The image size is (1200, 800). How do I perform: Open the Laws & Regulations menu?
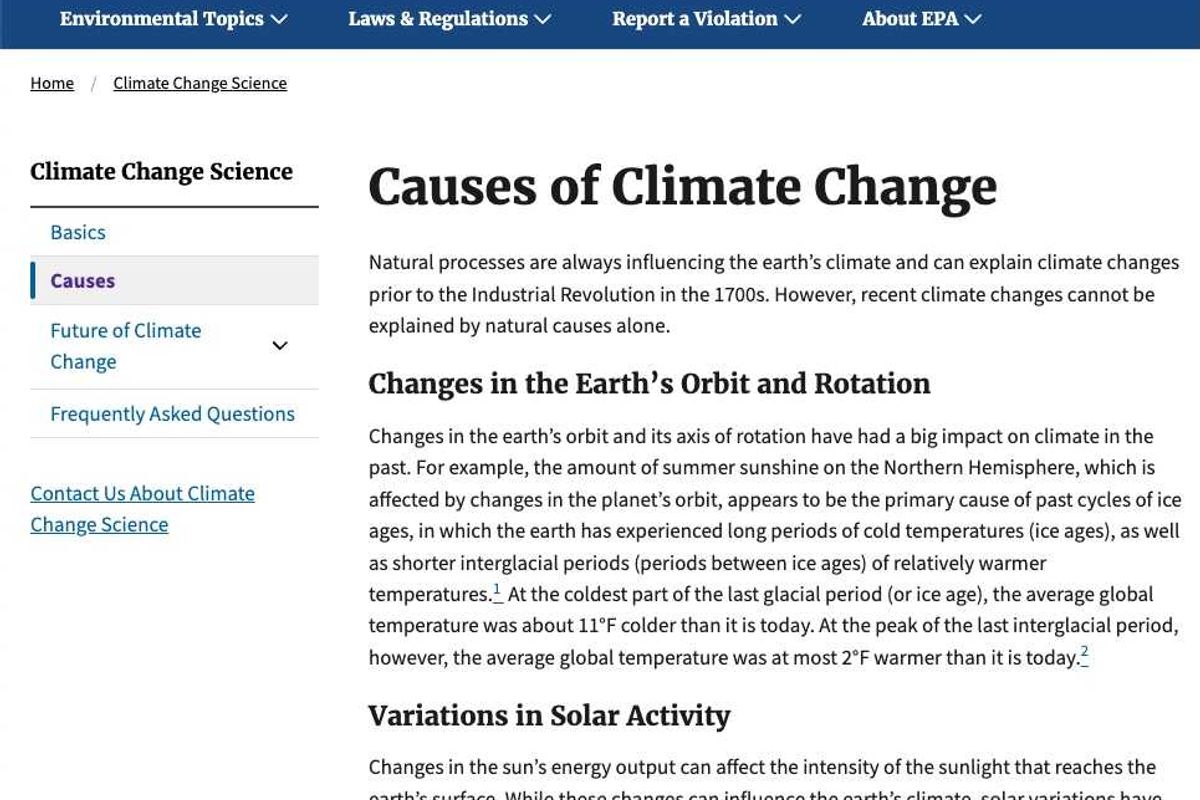(x=437, y=18)
